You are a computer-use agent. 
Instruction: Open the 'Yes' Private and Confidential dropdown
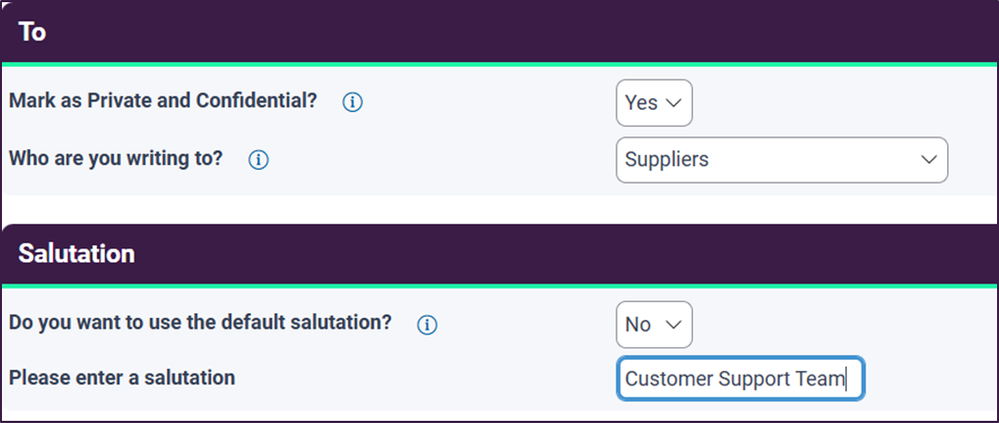tap(654, 103)
